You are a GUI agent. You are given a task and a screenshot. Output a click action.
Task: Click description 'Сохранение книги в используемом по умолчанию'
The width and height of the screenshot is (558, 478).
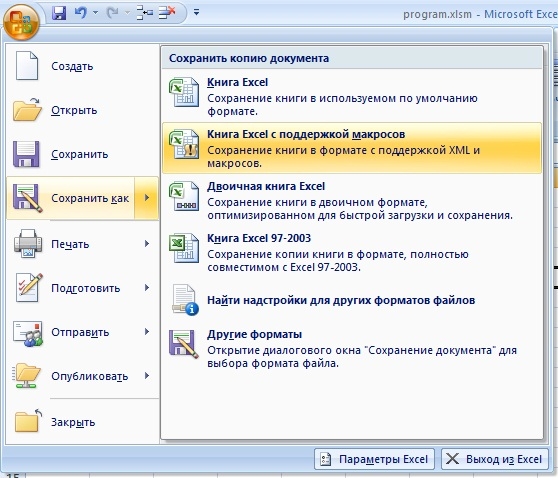tap(342, 98)
